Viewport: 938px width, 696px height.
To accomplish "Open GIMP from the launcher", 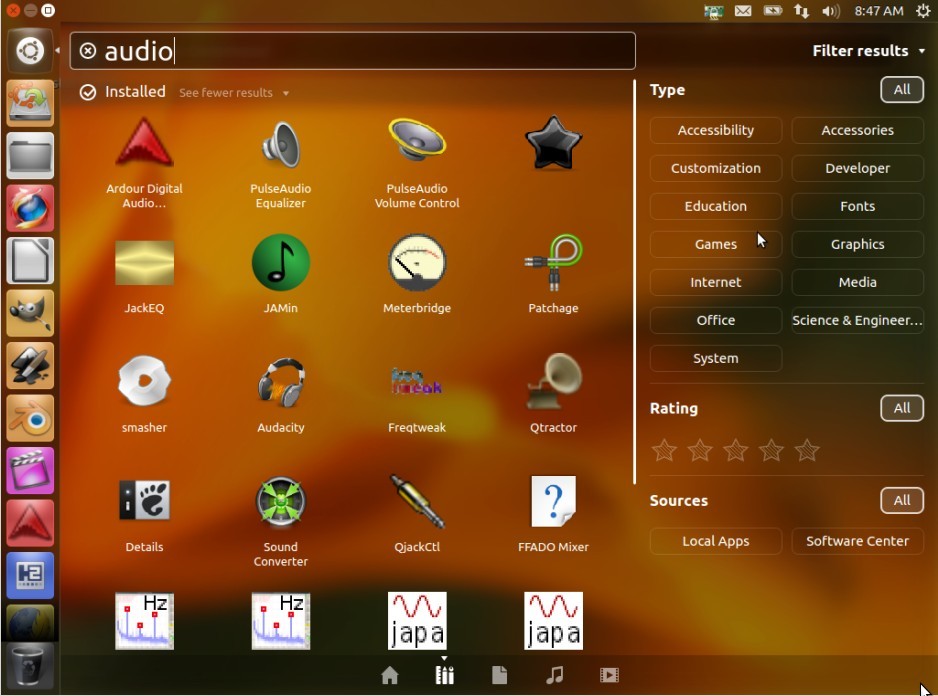I will pos(30,314).
